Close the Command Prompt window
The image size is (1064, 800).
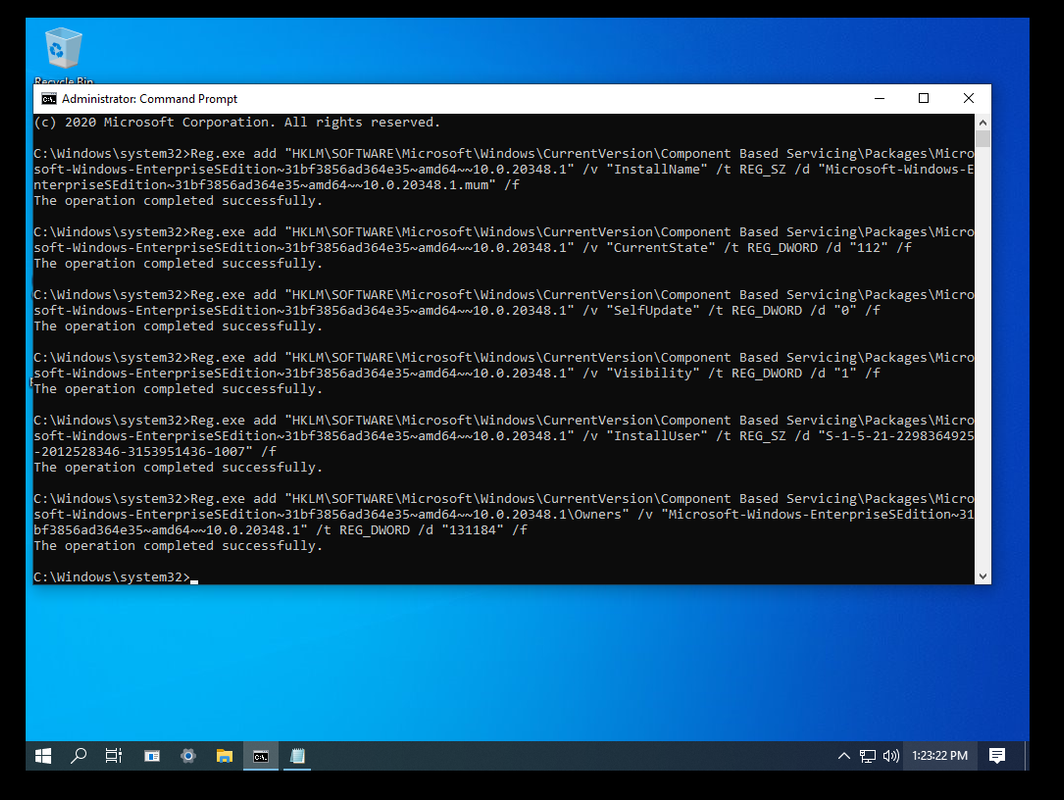[968, 98]
